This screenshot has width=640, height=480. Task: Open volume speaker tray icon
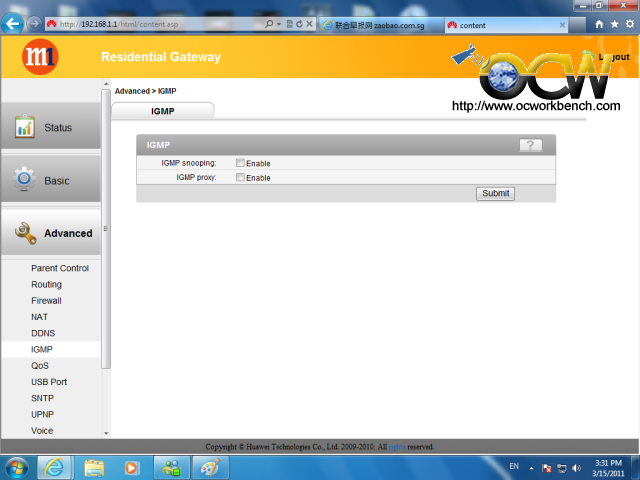[x=576, y=468]
